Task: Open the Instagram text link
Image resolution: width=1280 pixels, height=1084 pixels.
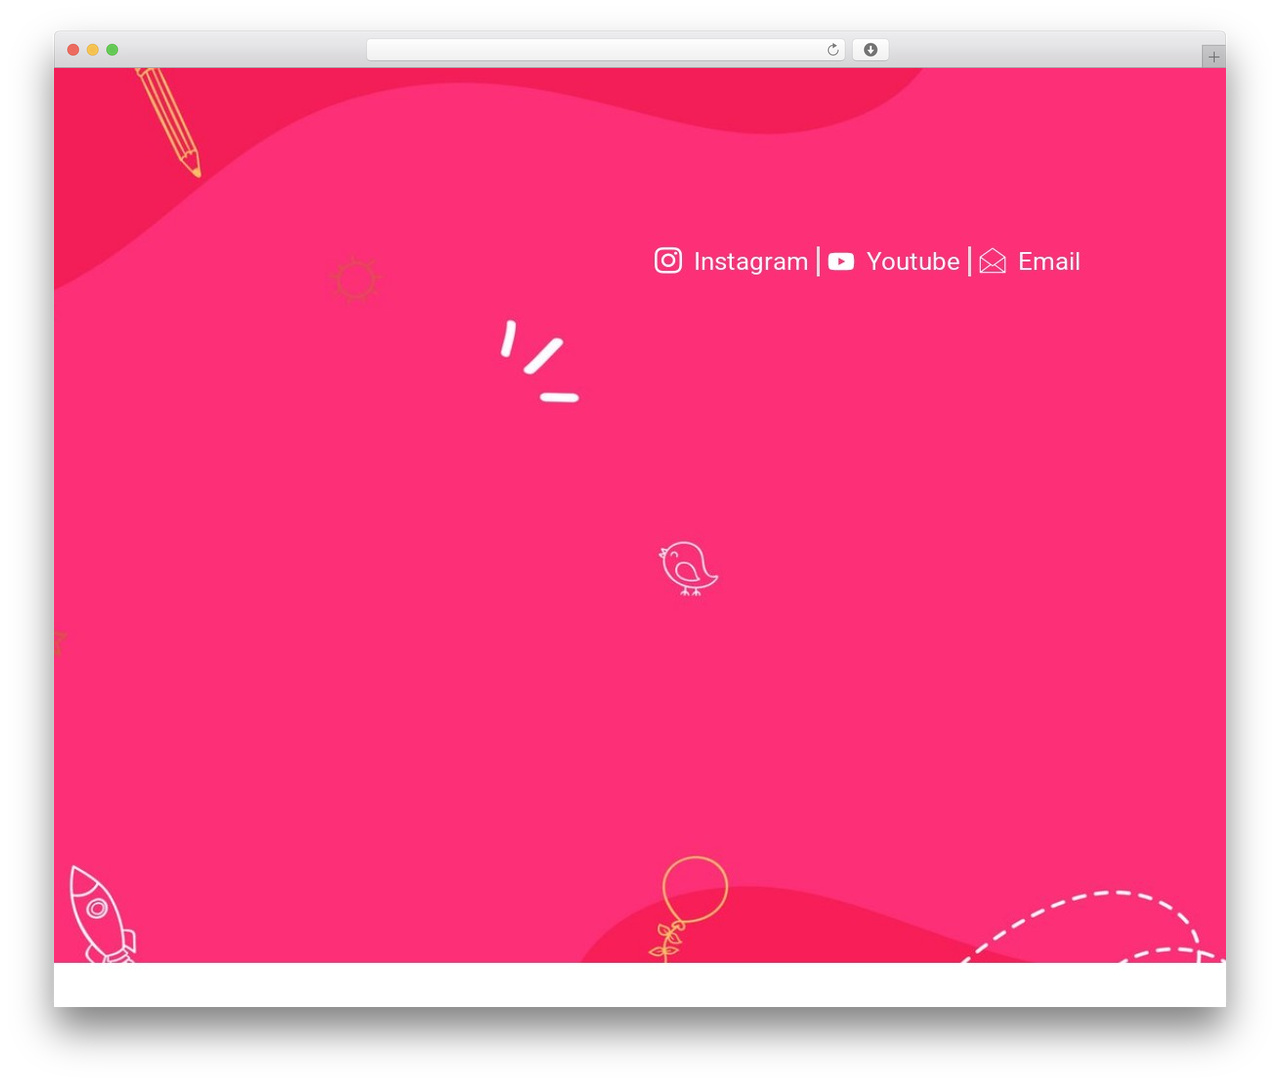Action: tap(751, 261)
